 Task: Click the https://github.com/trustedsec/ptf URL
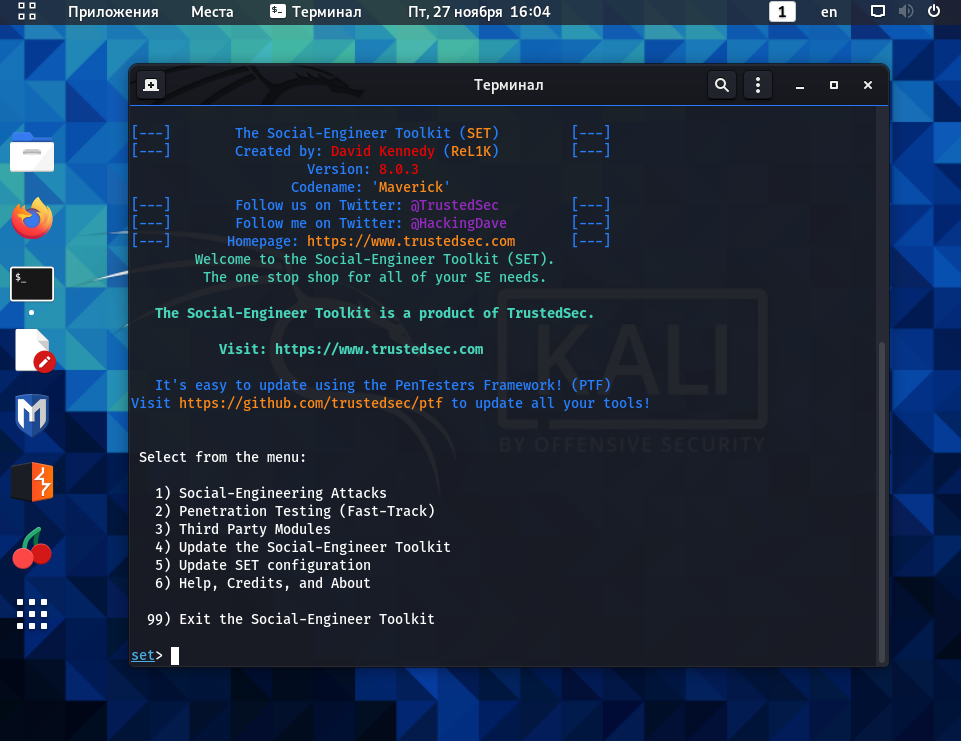pyautogui.click(x=311, y=403)
